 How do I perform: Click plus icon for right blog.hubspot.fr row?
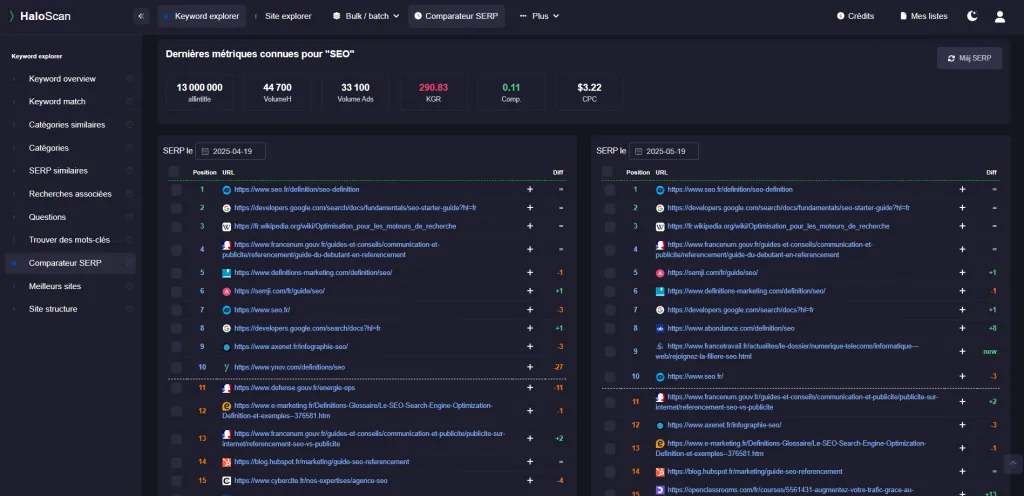point(962,471)
